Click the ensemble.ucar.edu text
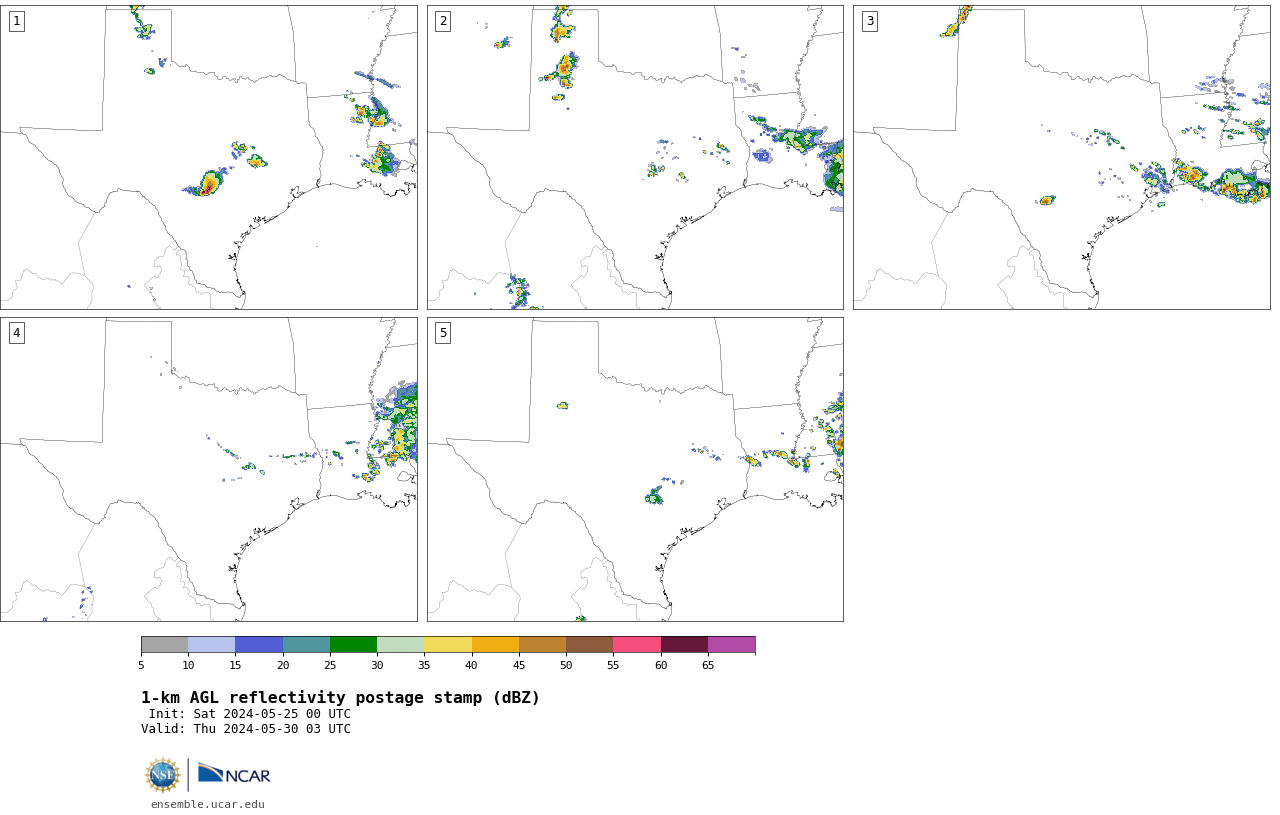Image resolution: width=1280 pixels, height=815 pixels. pyautogui.click(x=208, y=804)
